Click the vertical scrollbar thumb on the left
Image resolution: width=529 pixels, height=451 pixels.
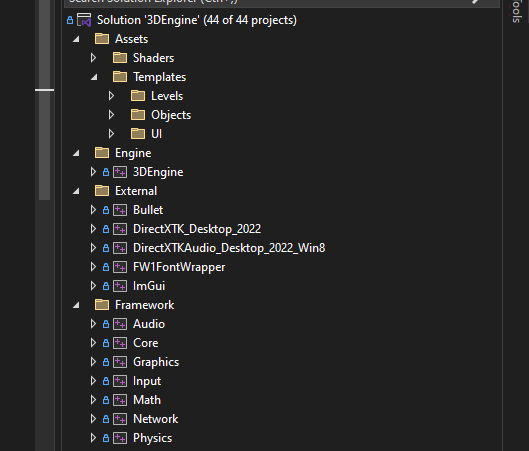pos(45,100)
